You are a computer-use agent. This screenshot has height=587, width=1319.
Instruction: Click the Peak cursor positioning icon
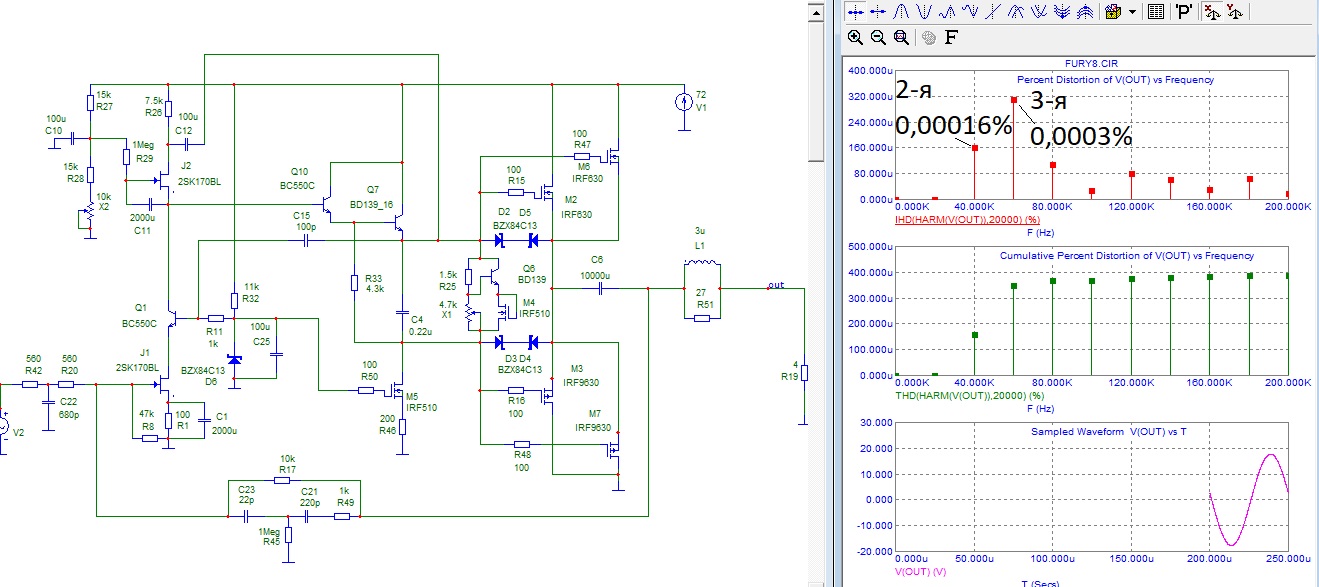pos(900,12)
